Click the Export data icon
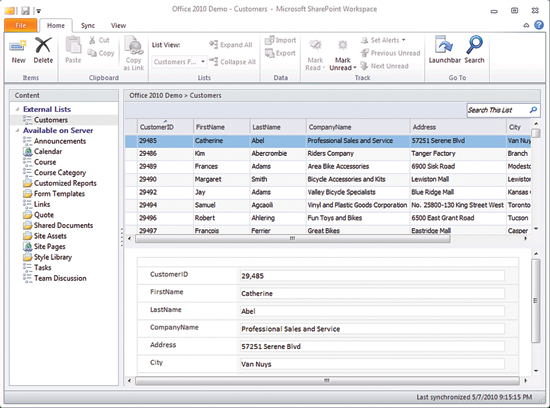550x408 pixels. click(x=269, y=53)
